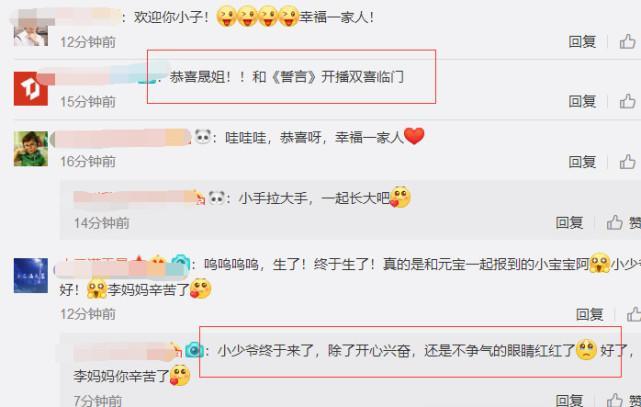The width and height of the screenshot is (641, 407).
Task: Click the panda badge in '小手拉大手' reply
Action: point(216,198)
